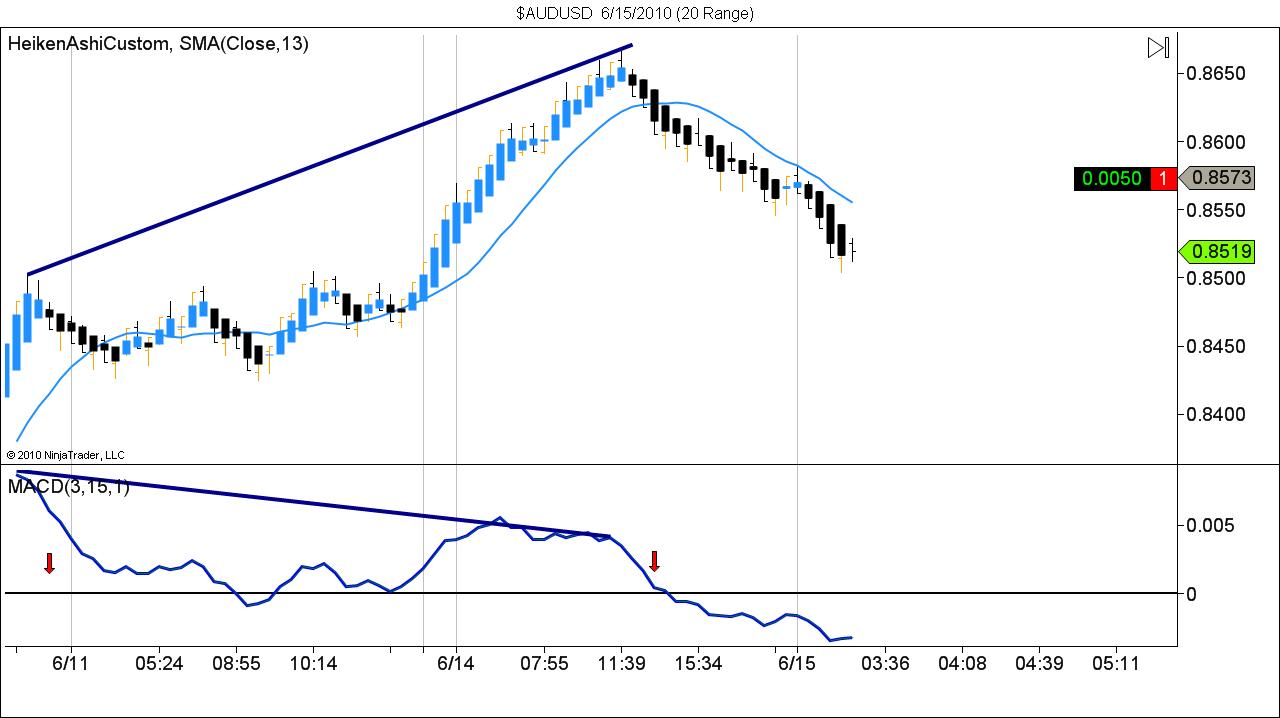1280x718 pixels.
Task: Select the 6/15 label on the time axis
Action: pyautogui.click(x=797, y=662)
